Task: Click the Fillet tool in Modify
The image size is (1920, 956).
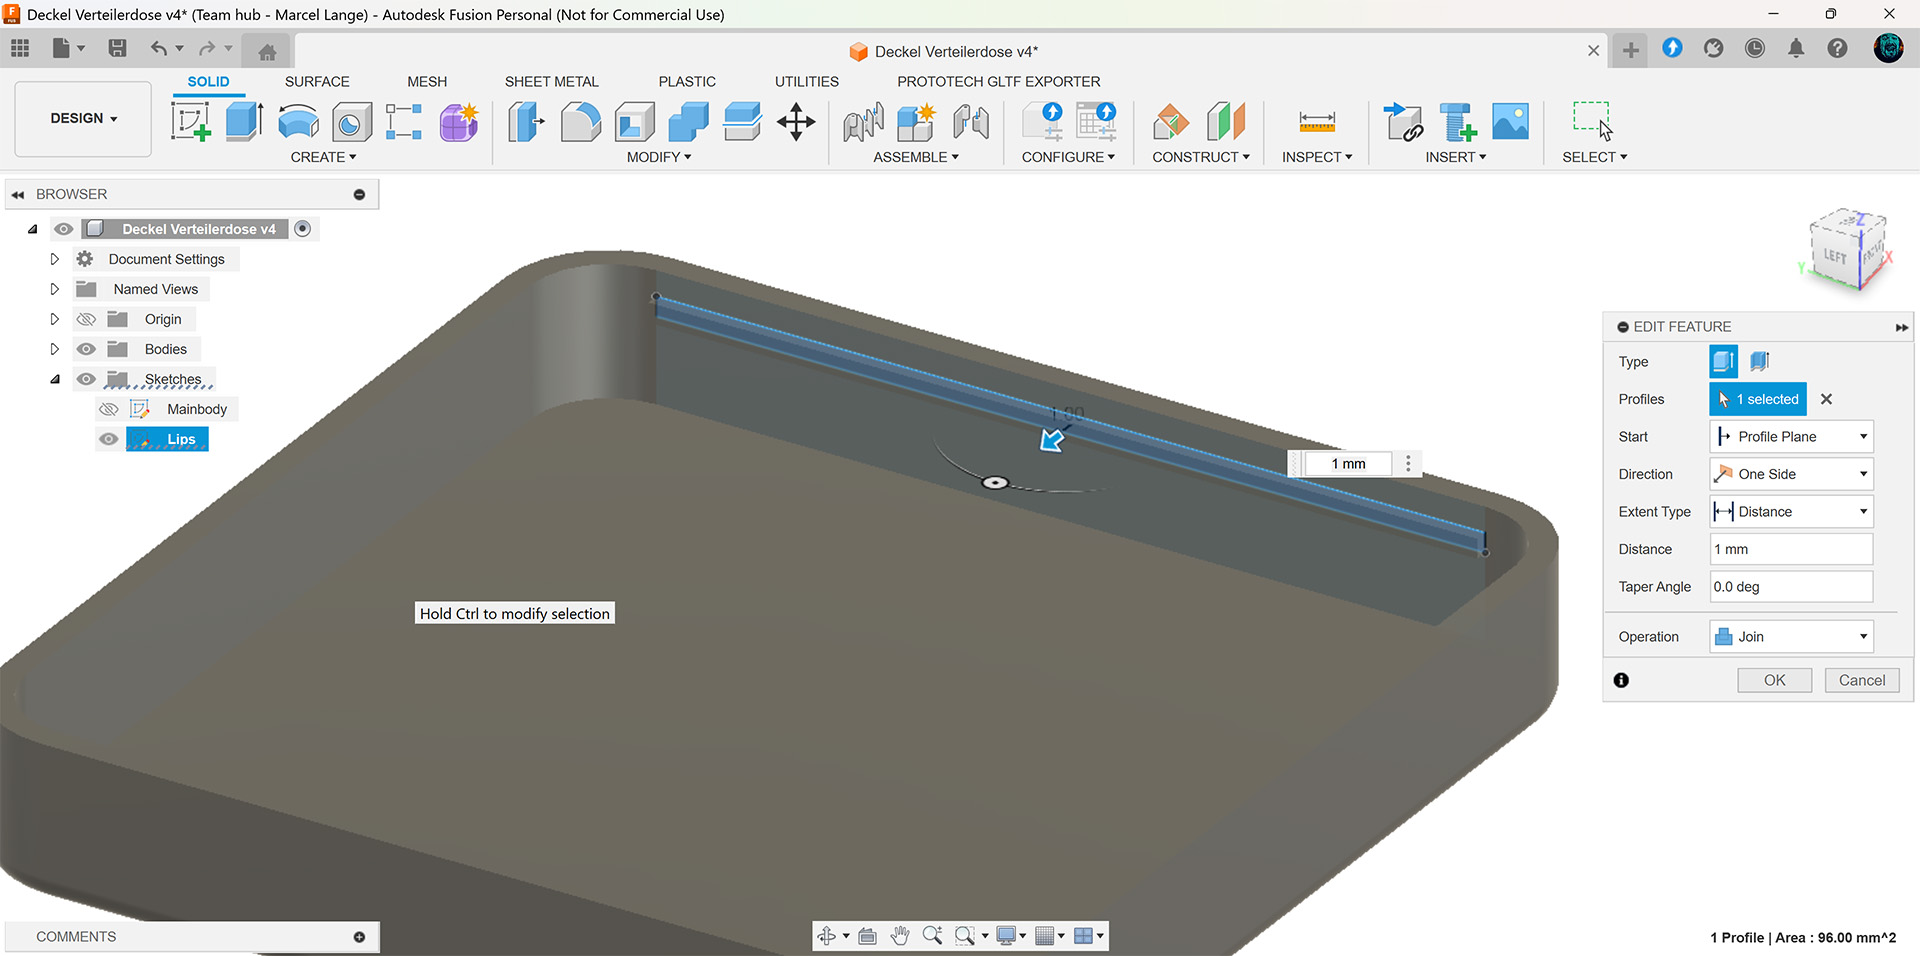Action: (580, 122)
